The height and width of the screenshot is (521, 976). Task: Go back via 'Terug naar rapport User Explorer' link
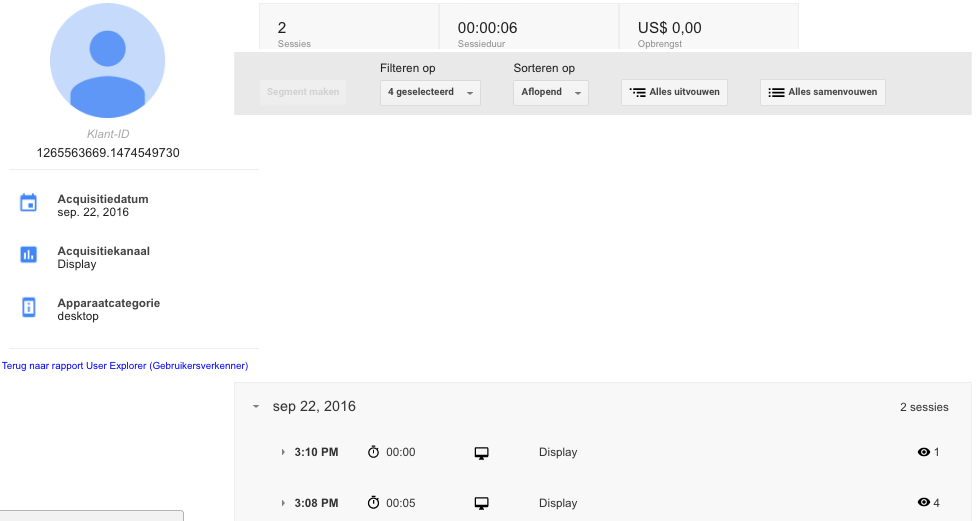coord(125,366)
